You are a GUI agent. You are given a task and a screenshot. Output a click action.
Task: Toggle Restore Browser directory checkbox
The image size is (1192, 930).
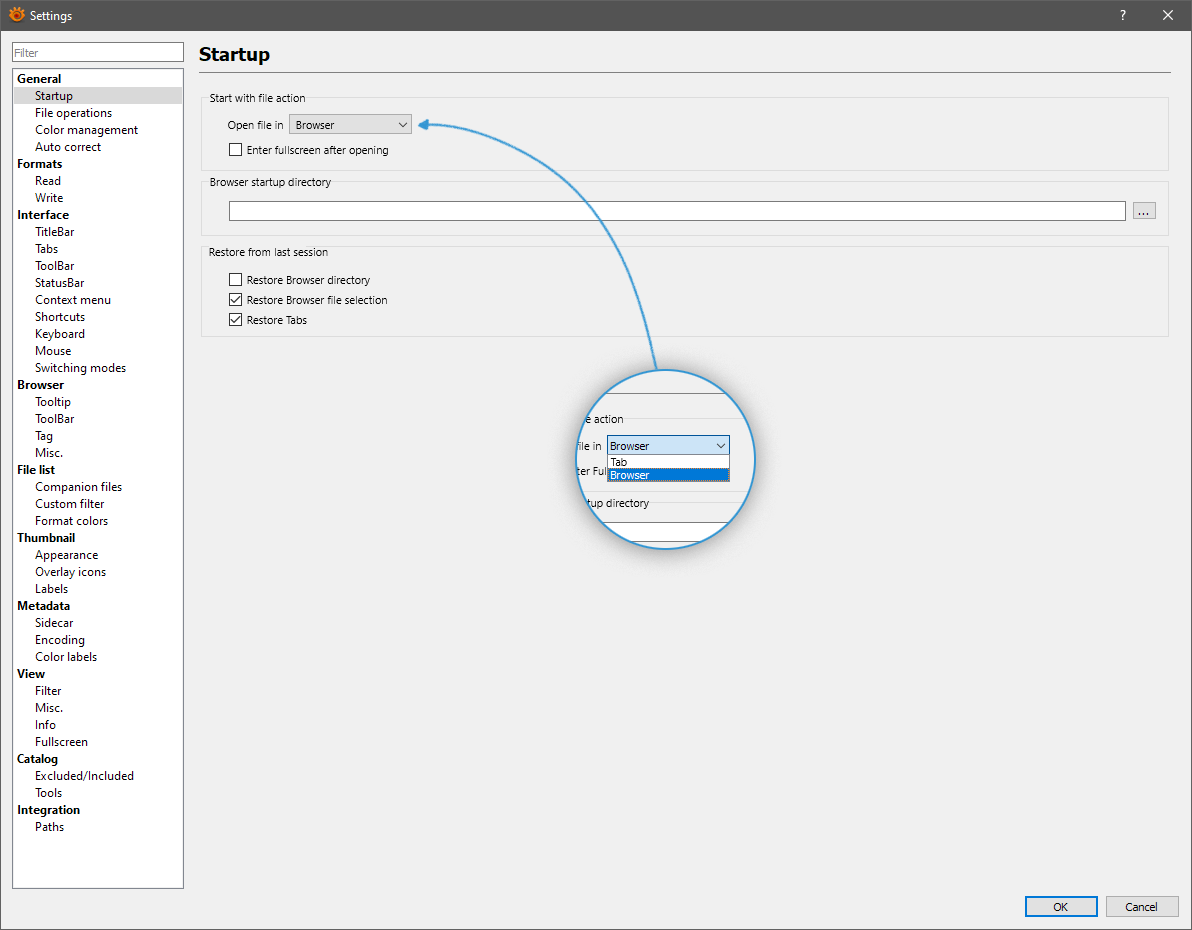pyautogui.click(x=236, y=280)
